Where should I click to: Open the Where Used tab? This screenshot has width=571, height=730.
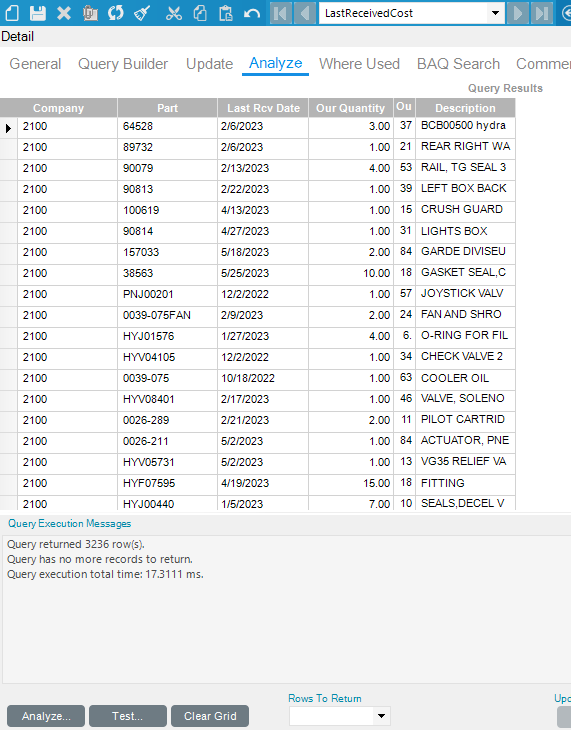(359, 64)
